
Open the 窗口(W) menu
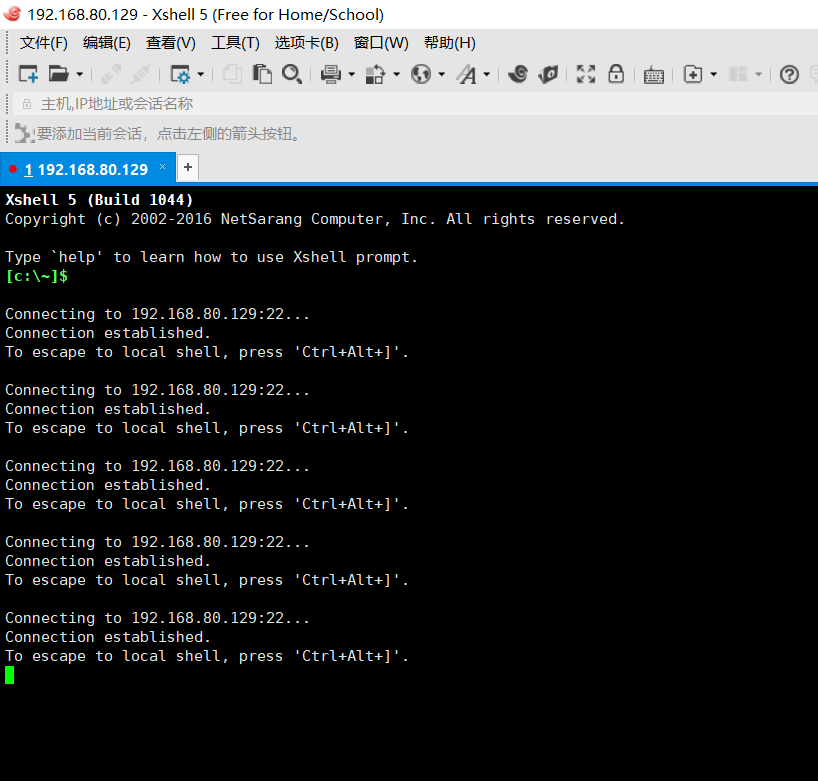(381, 43)
